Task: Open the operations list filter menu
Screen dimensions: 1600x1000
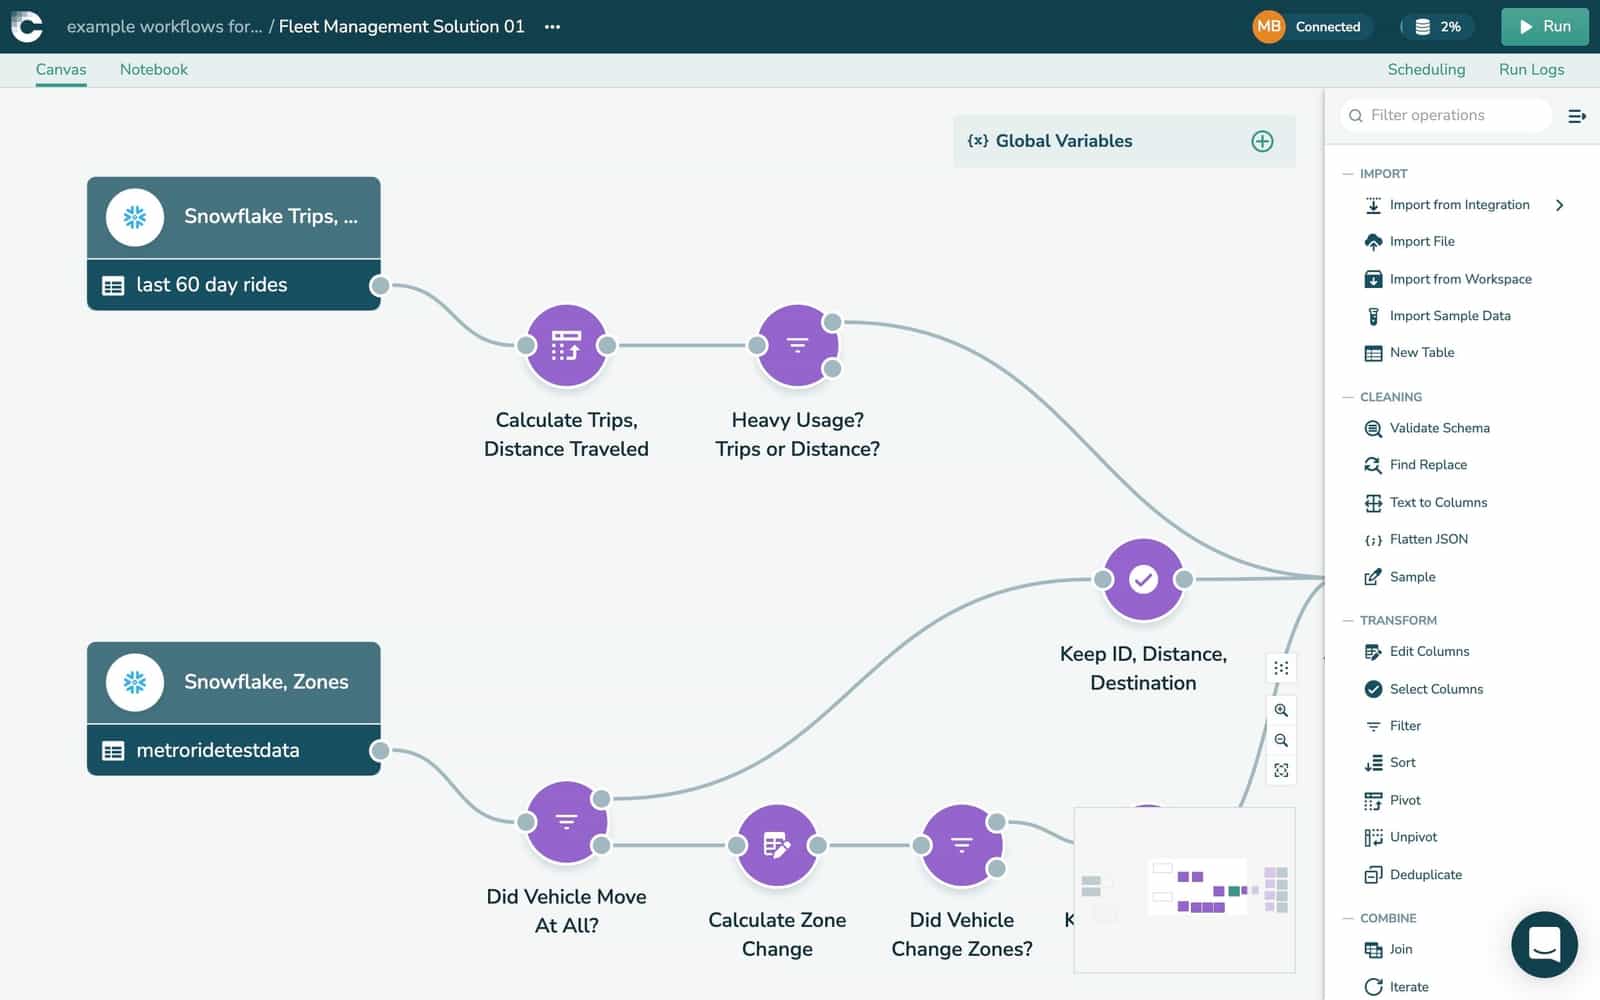Action: (1577, 116)
